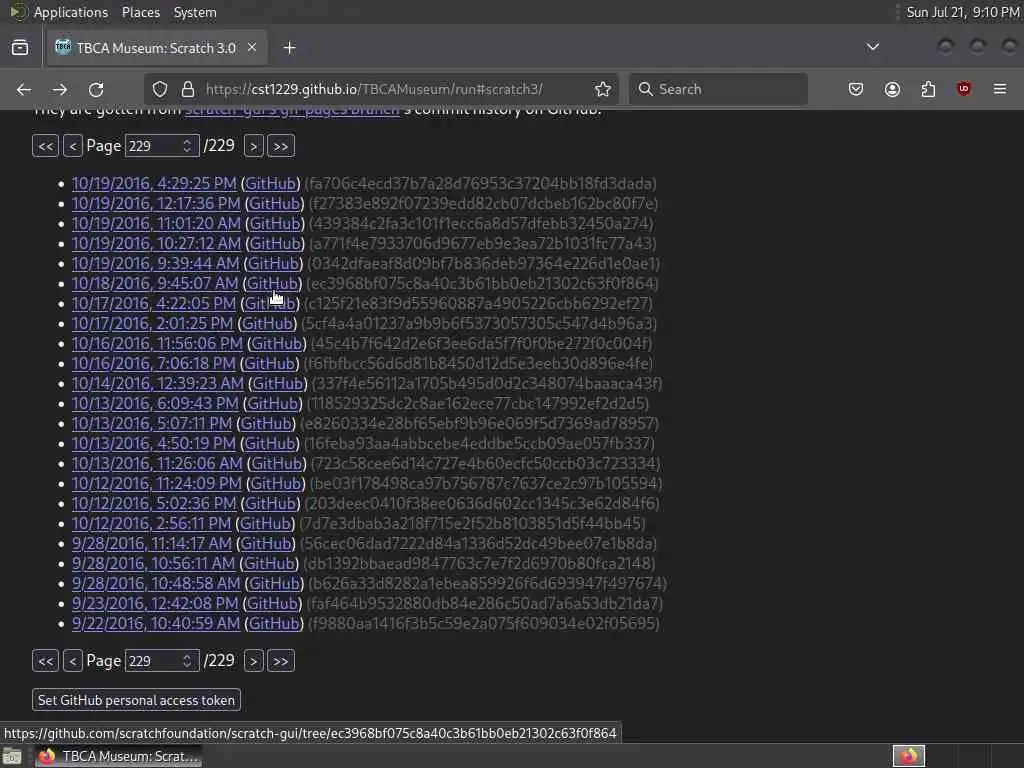The width and height of the screenshot is (1024, 768).
Task: Open GitHub link for 10/13/2016, 6:09:43 PM
Action: [x=273, y=404]
